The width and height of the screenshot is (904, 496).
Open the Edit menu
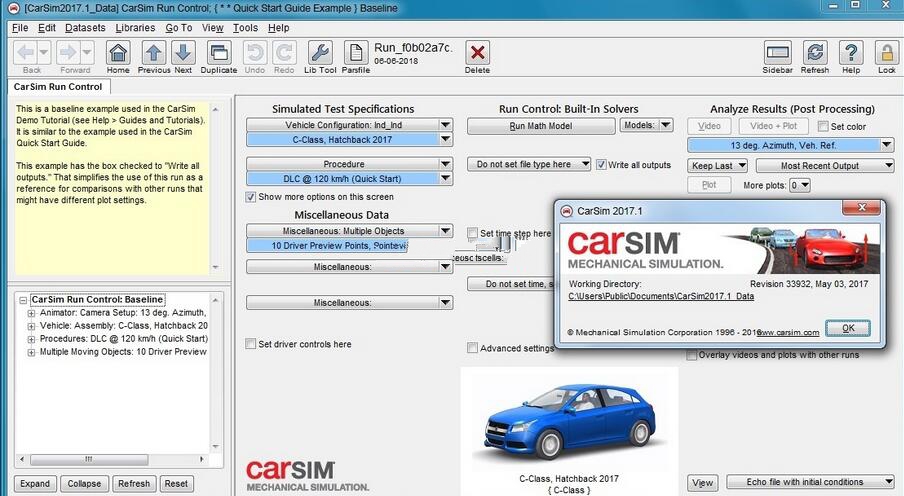click(x=47, y=28)
